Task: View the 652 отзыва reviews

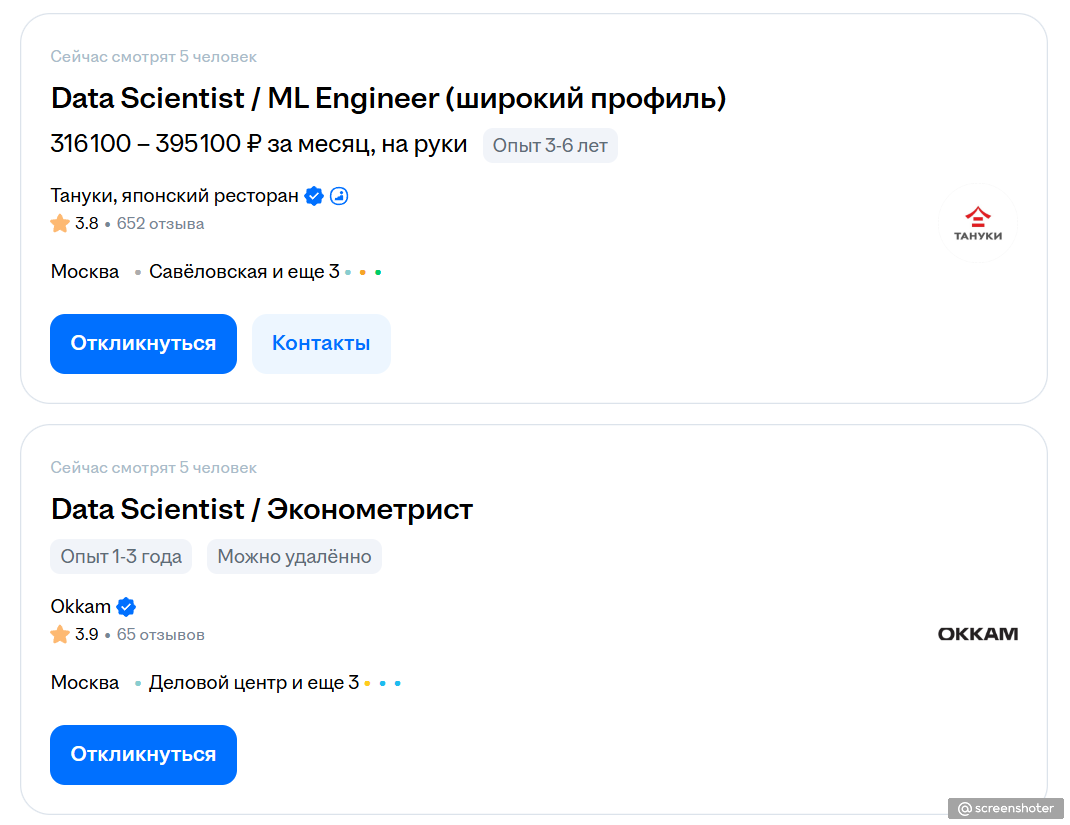Action: [160, 224]
